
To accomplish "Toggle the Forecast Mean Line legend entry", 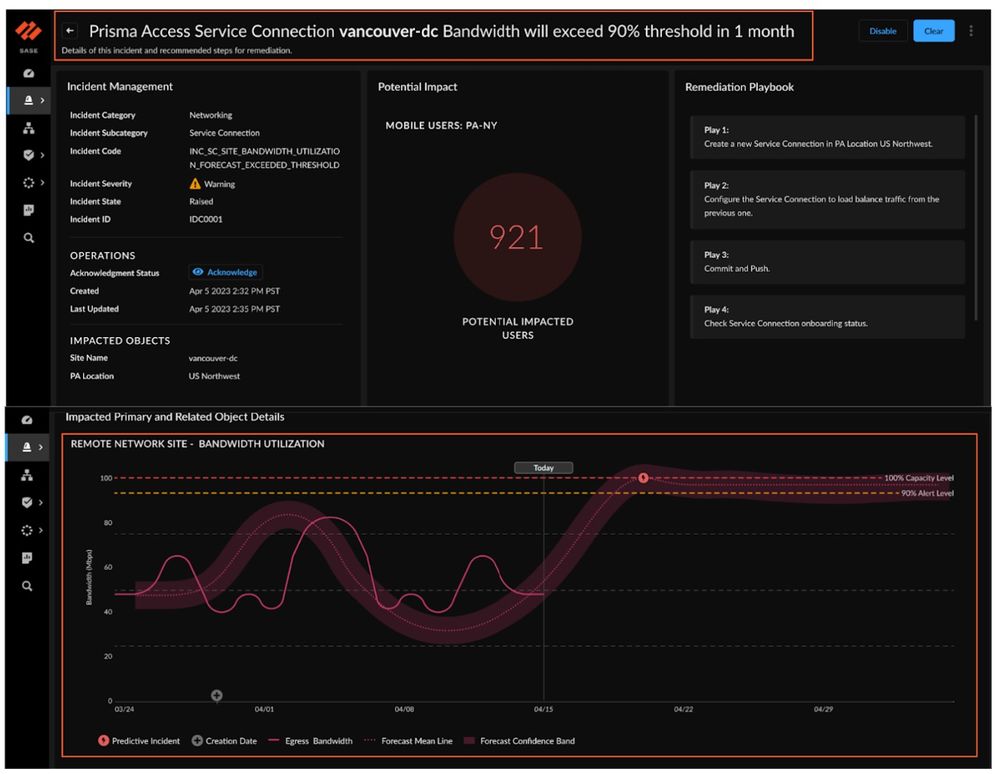I will click(x=410, y=741).
